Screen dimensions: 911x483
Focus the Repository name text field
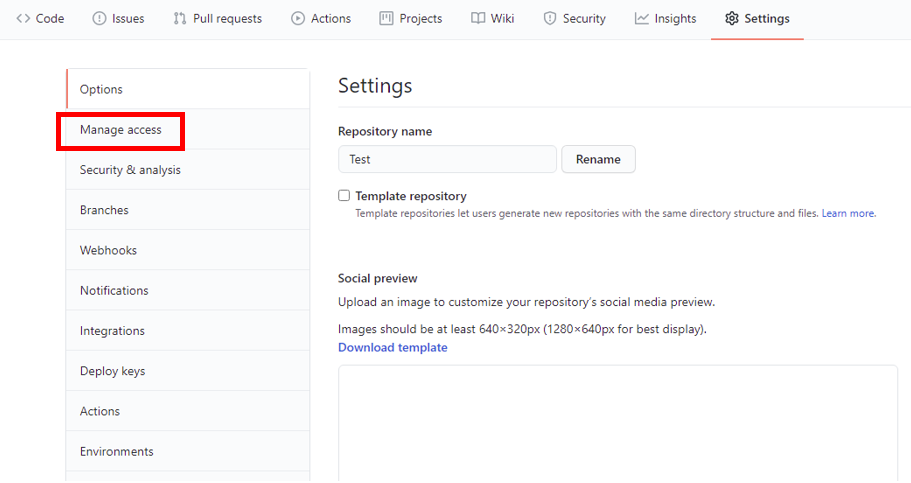pos(447,159)
